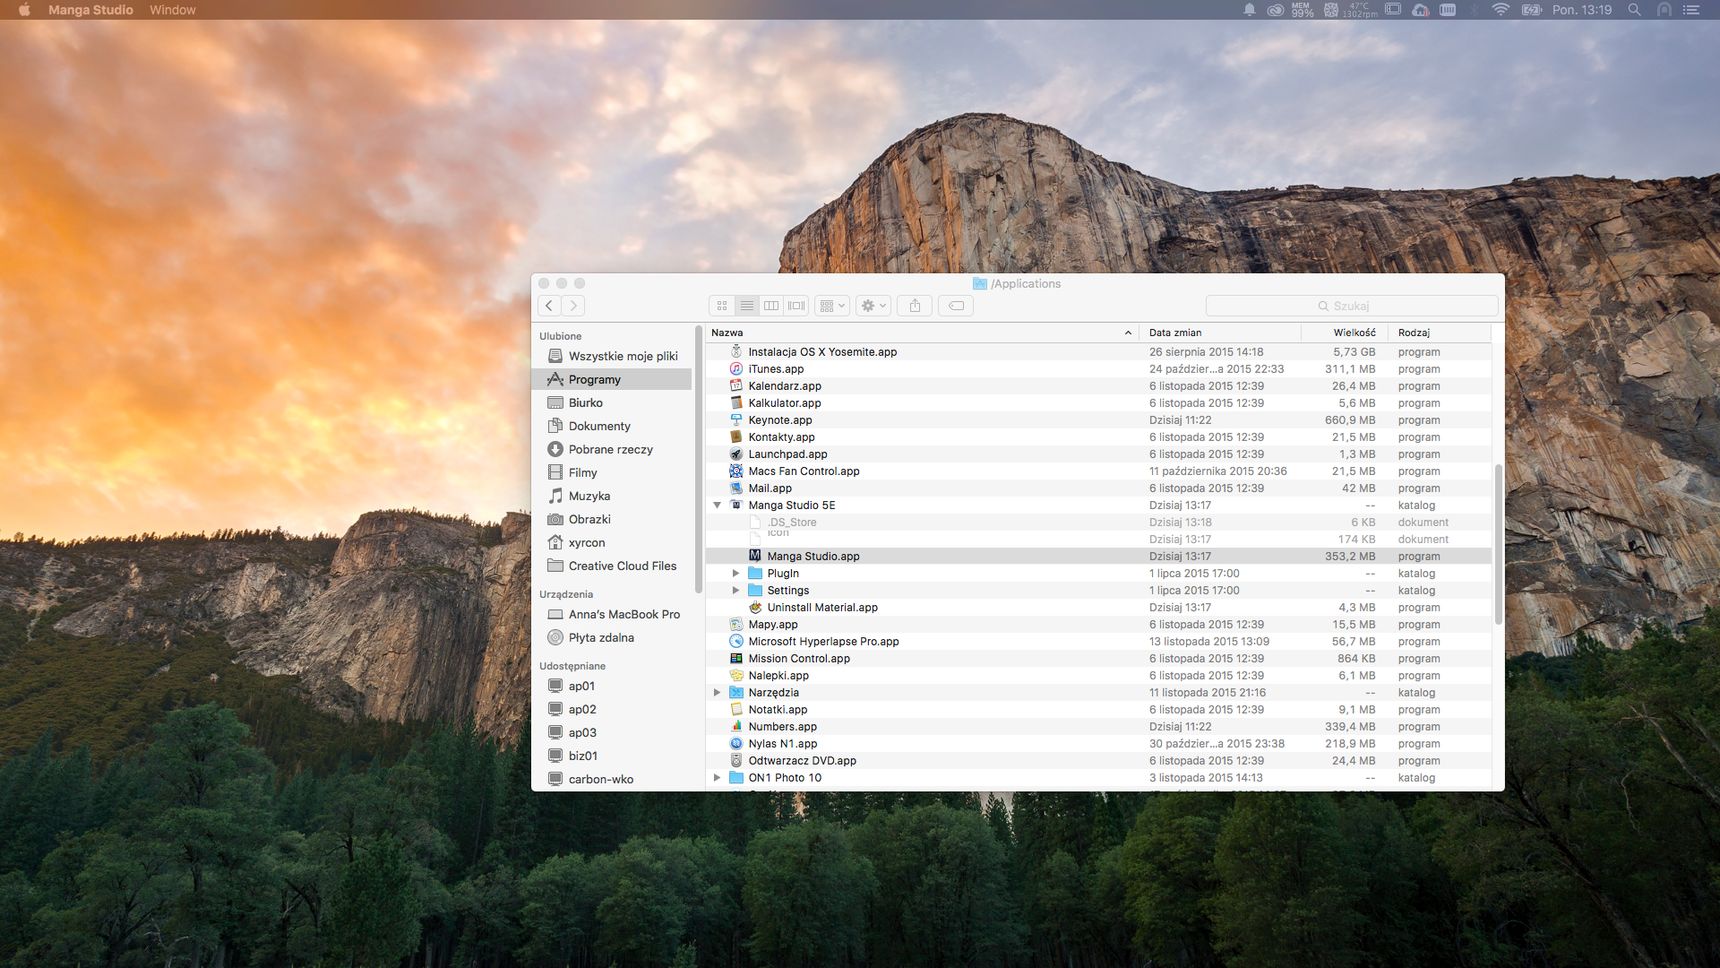The width and height of the screenshot is (1720, 968).
Task: Click the Wi-Fi menu bar icon
Action: [1500, 10]
